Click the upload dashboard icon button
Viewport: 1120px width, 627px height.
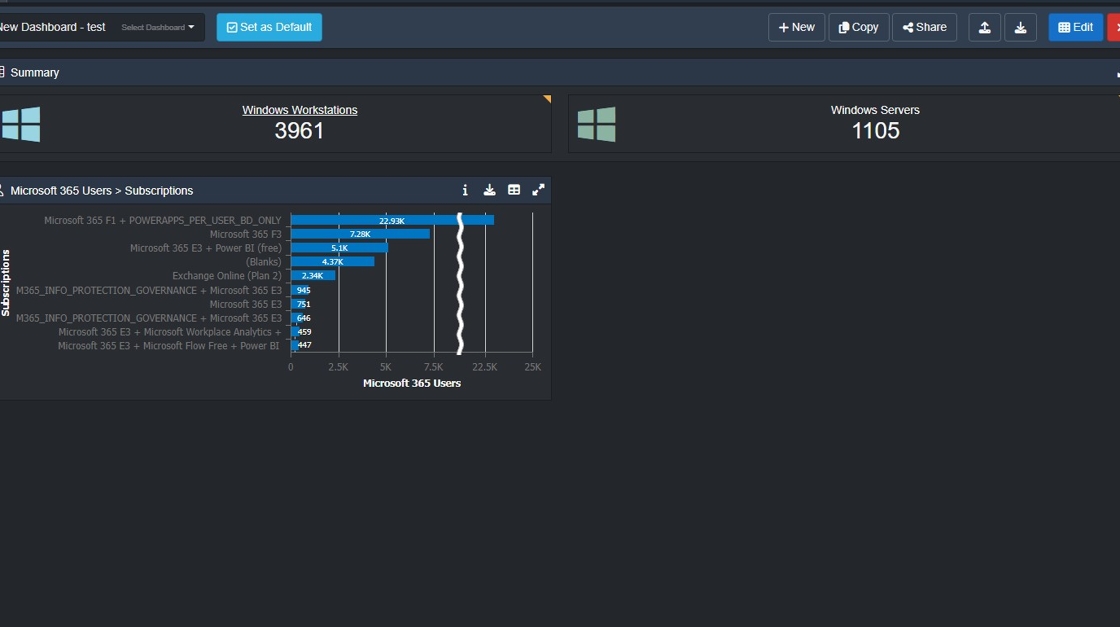click(x=984, y=27)
